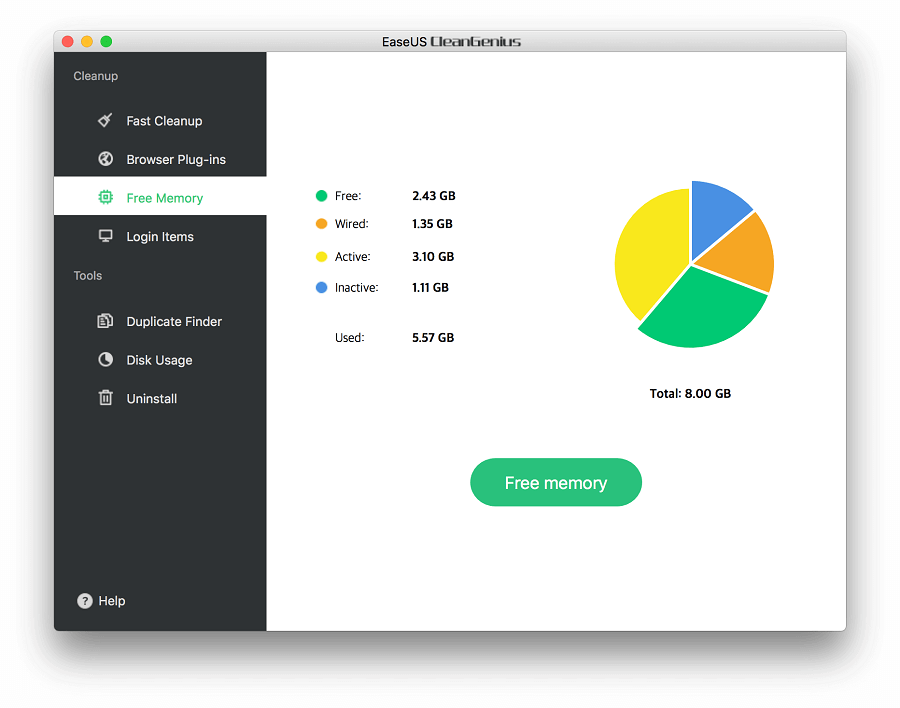
Task: Click the Active: label
Action: click(x=352, y=257)
